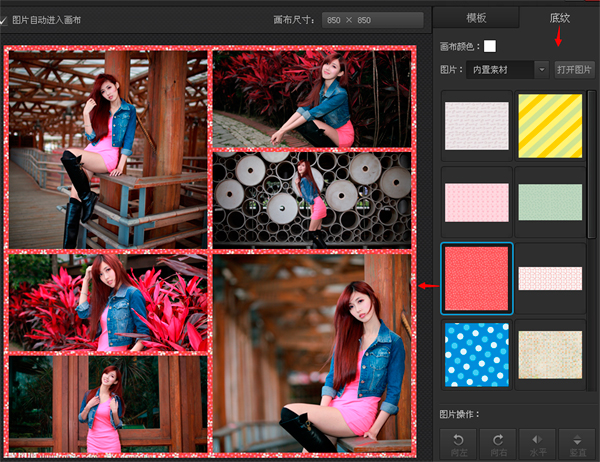This screenshot has height=462, width=600.
Task: Choose the light green texture thumbnail
Action: (550, 202)
